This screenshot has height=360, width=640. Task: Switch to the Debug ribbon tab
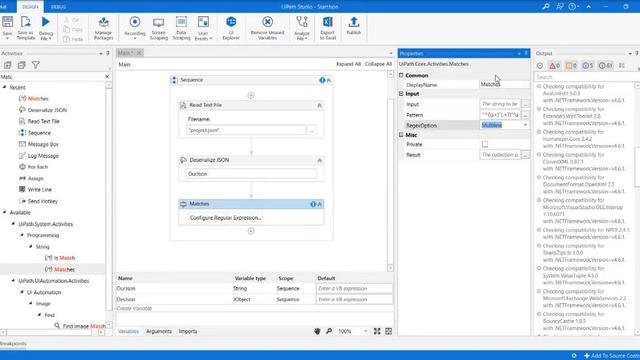58,7
